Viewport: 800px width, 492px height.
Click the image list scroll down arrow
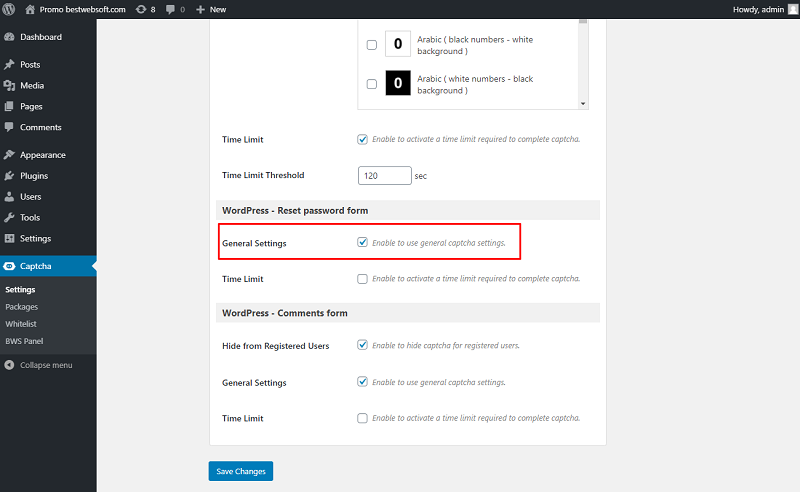[x=583, y=104]
